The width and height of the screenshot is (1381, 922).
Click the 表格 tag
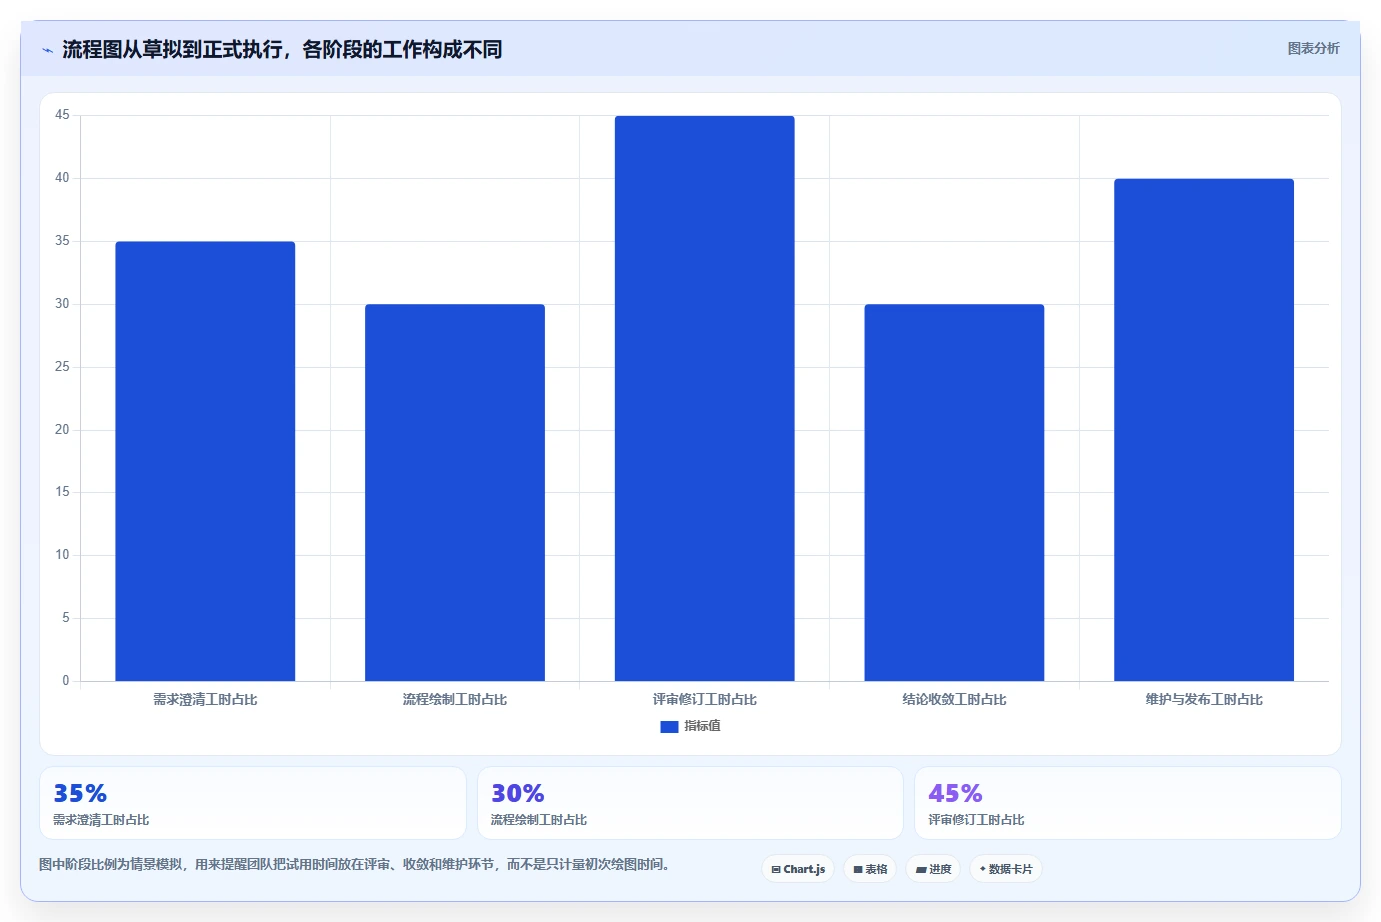(870, 869)
